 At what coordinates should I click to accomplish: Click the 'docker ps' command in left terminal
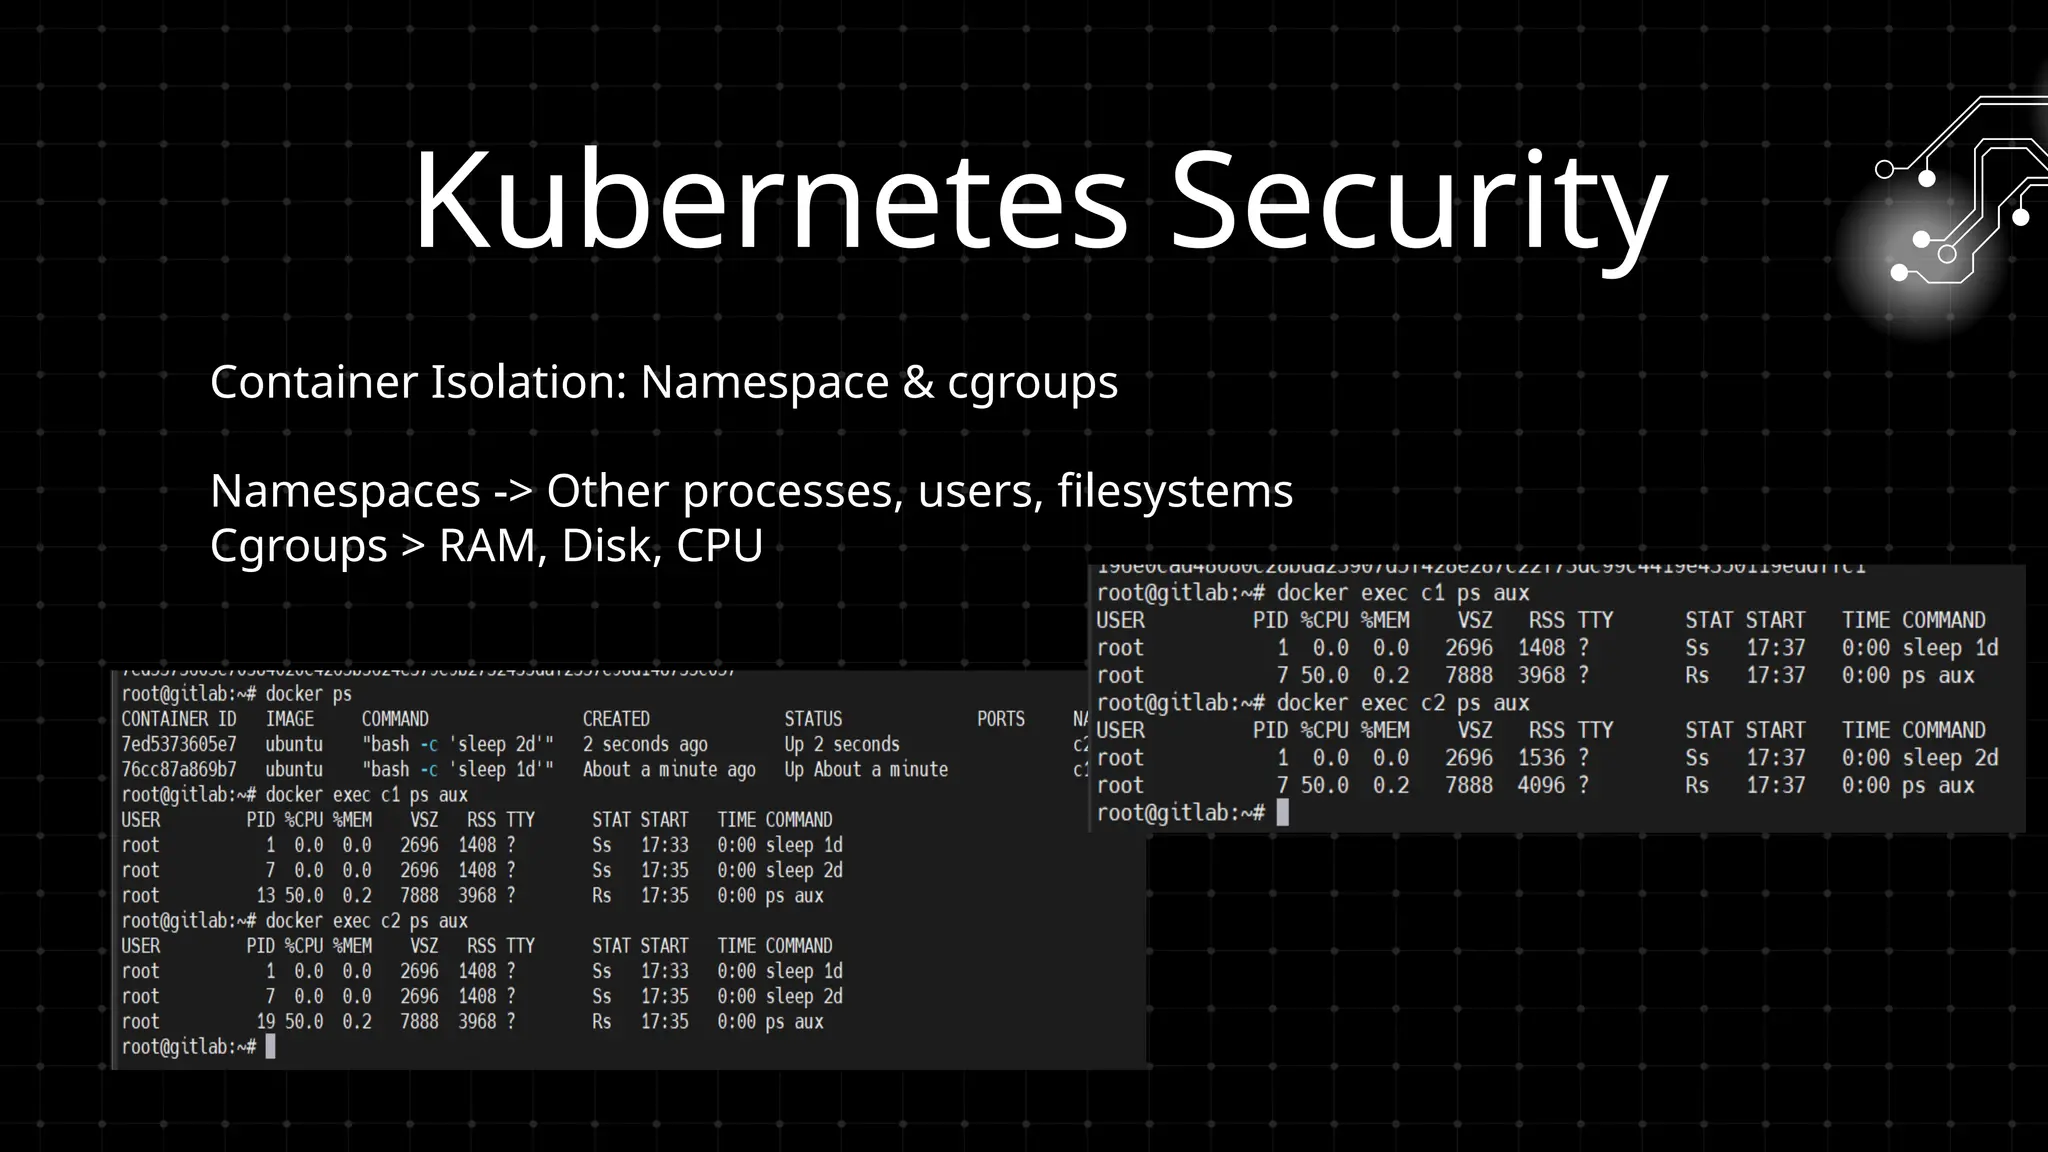[x=309, y=694]
